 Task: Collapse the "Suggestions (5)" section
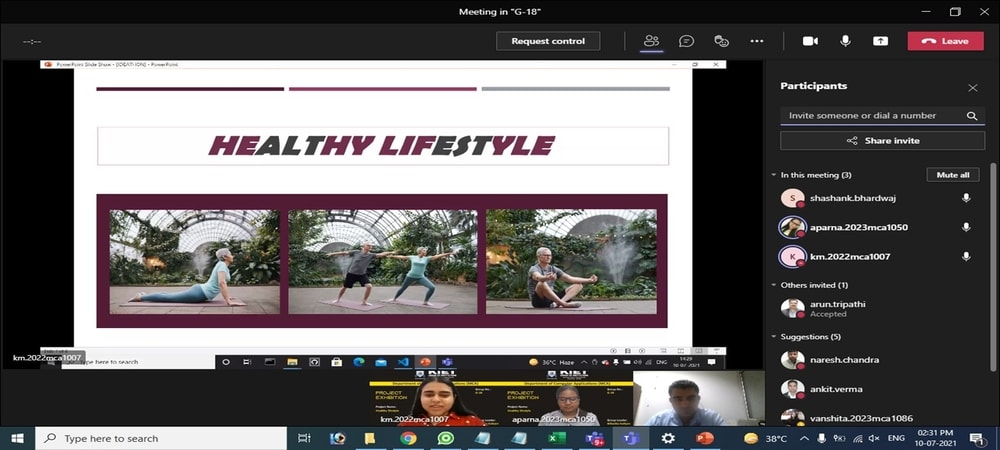coord(773,337)
